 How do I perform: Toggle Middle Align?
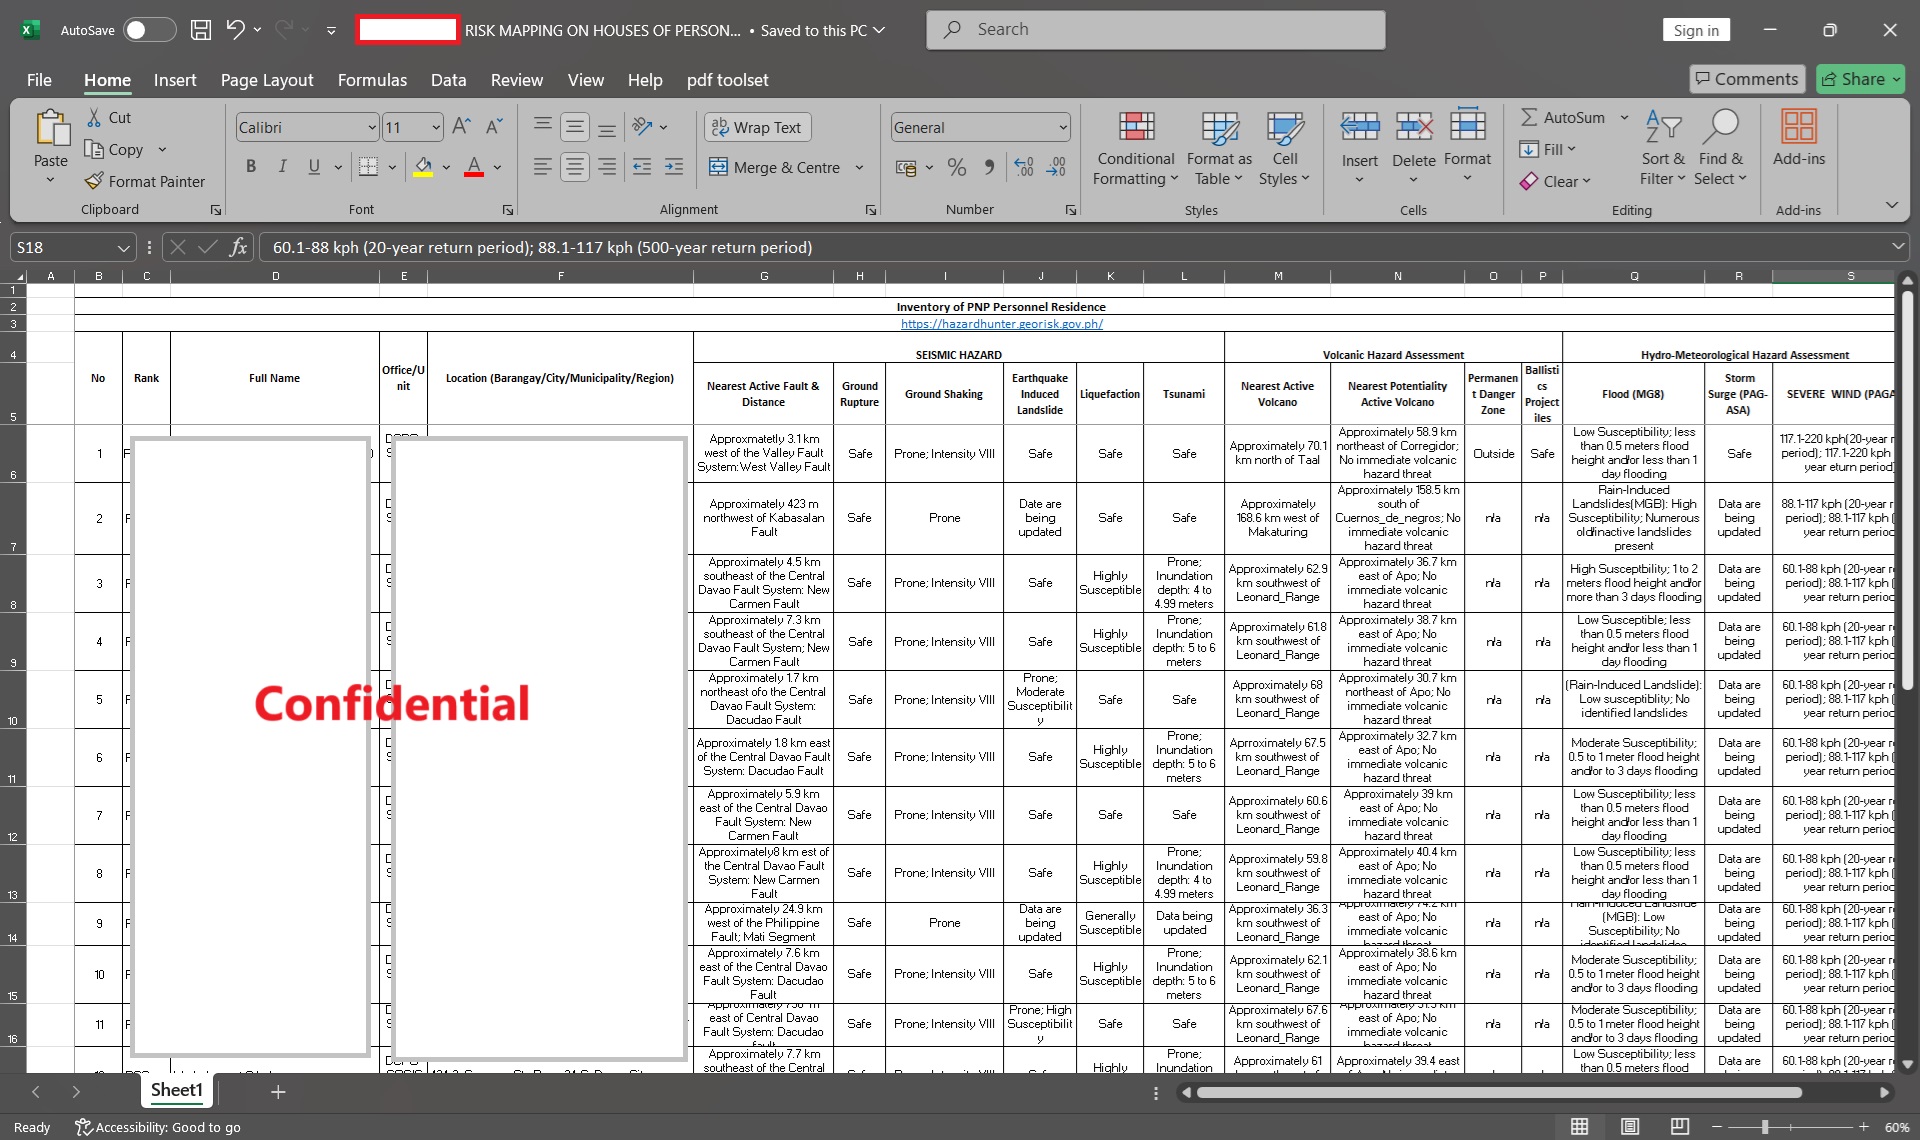575,127
